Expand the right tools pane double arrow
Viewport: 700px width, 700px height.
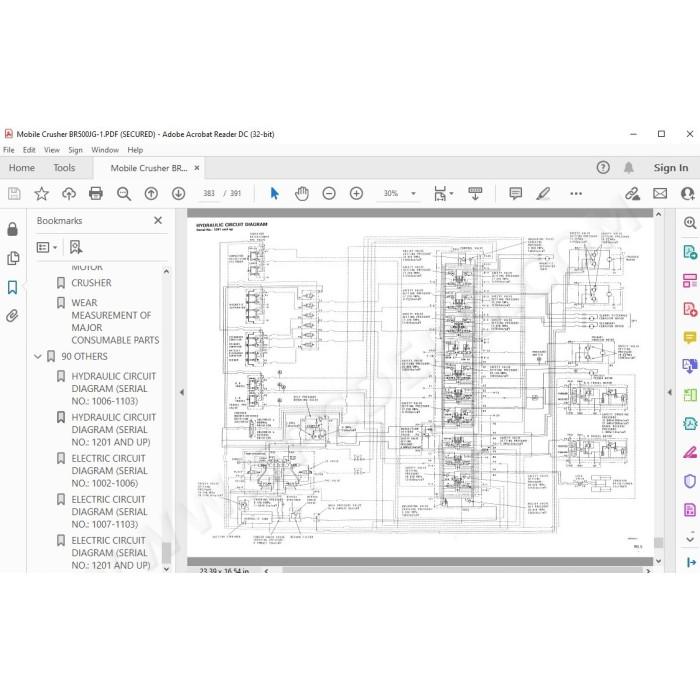tap(691, 562)
